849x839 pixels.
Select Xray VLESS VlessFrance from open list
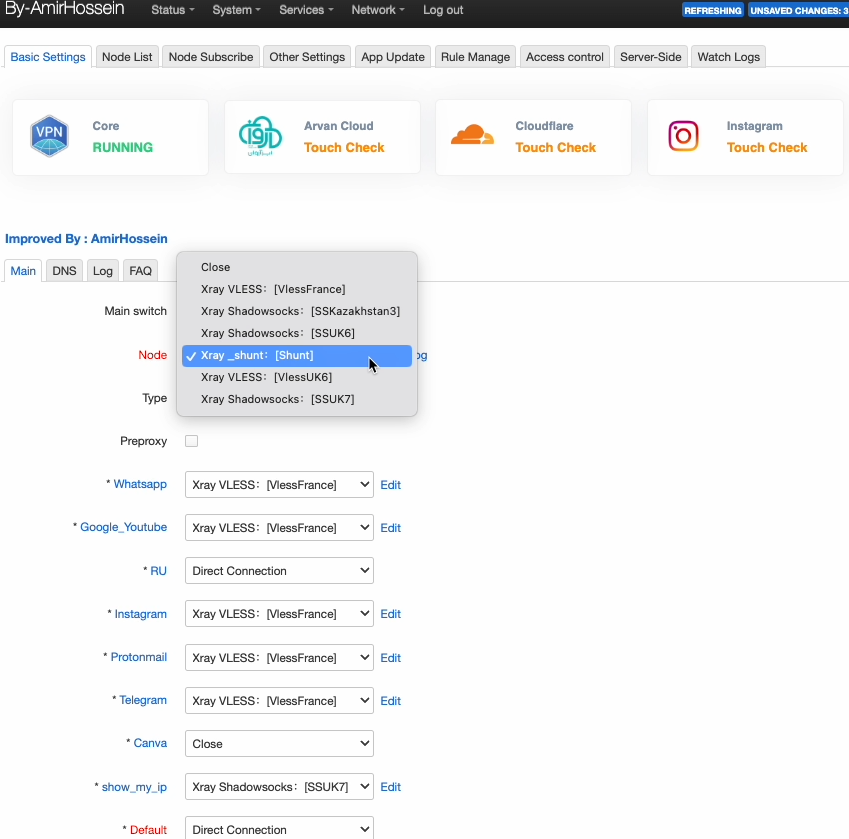(273, 289)
